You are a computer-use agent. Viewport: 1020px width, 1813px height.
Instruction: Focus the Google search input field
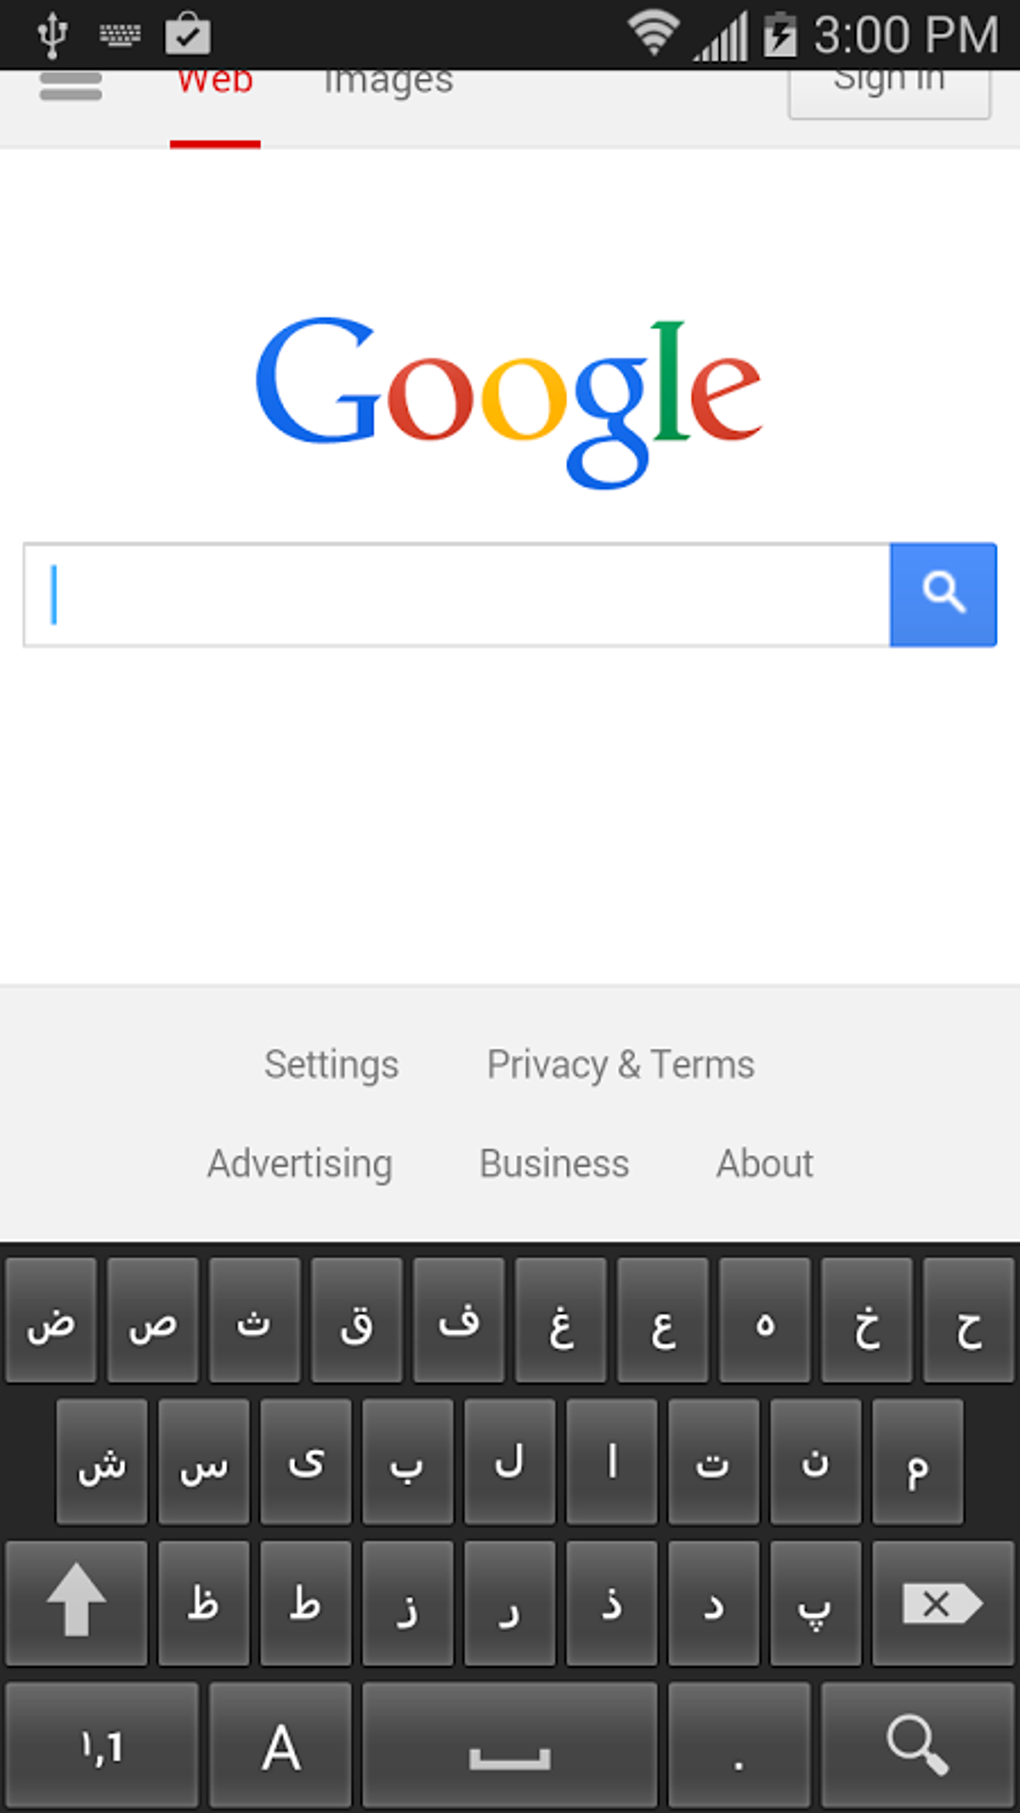pos(457,595)
